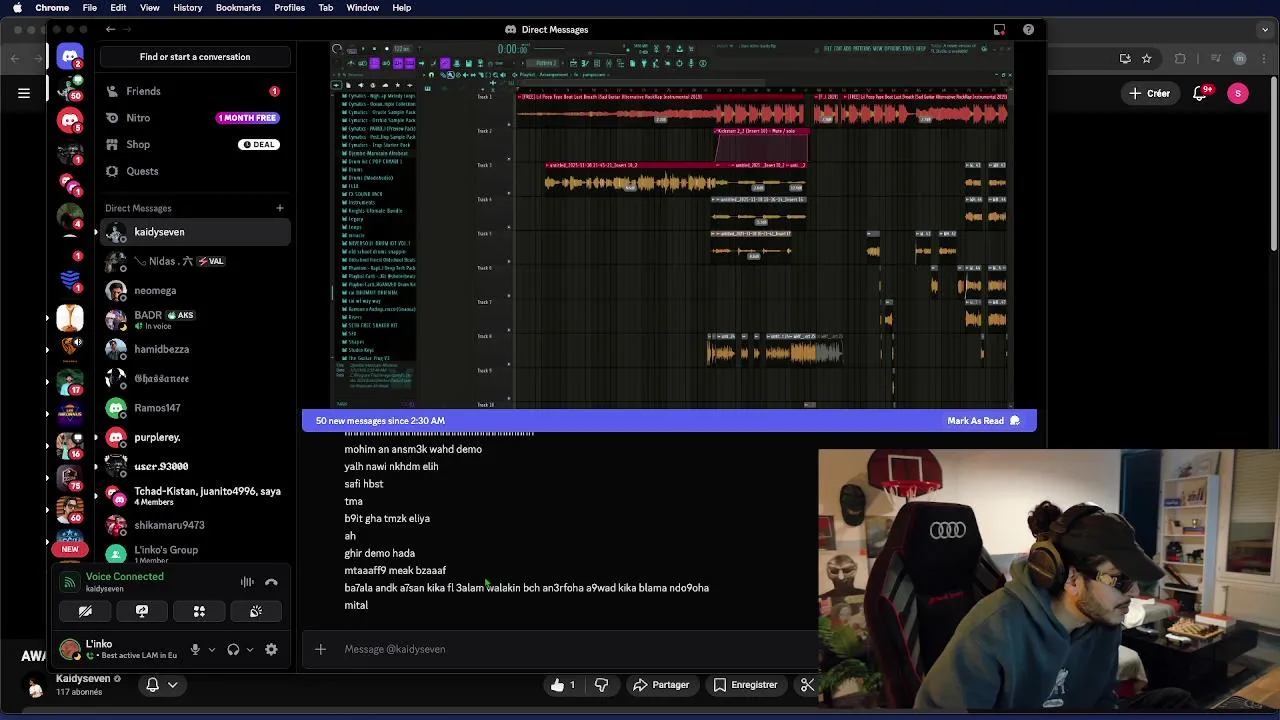Open Chrome Bookmarks menu
1280x720 pixels.
tap(238, 8)
